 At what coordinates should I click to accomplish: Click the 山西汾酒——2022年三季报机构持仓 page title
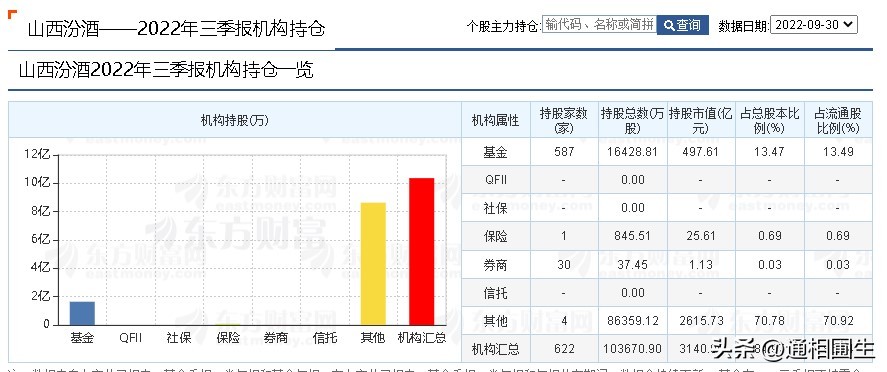coord(176,28)
